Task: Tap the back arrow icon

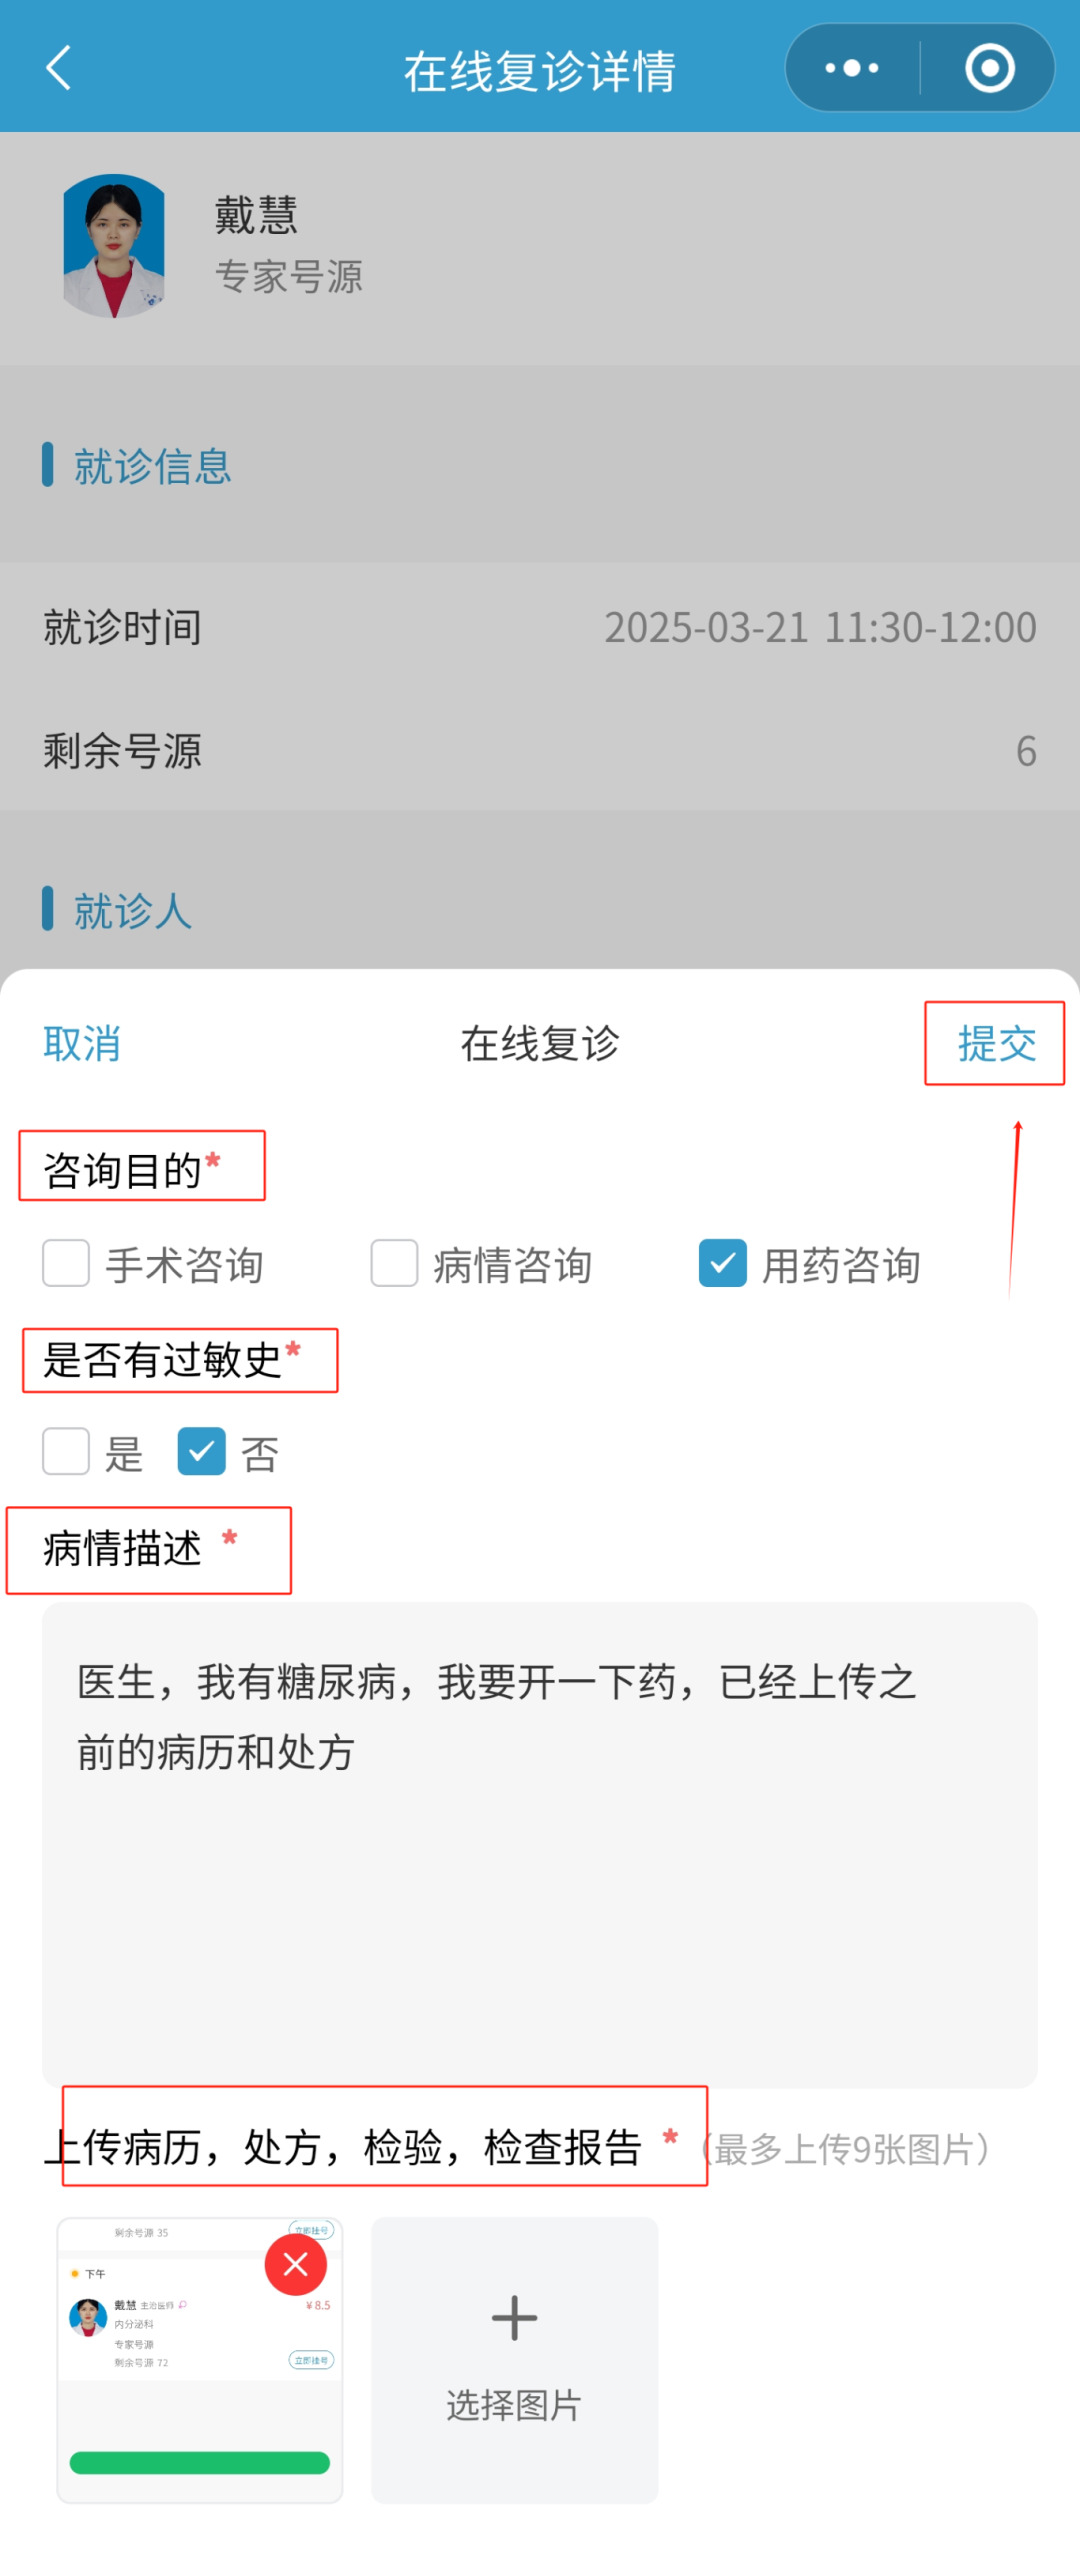Action: click(59, 68)
